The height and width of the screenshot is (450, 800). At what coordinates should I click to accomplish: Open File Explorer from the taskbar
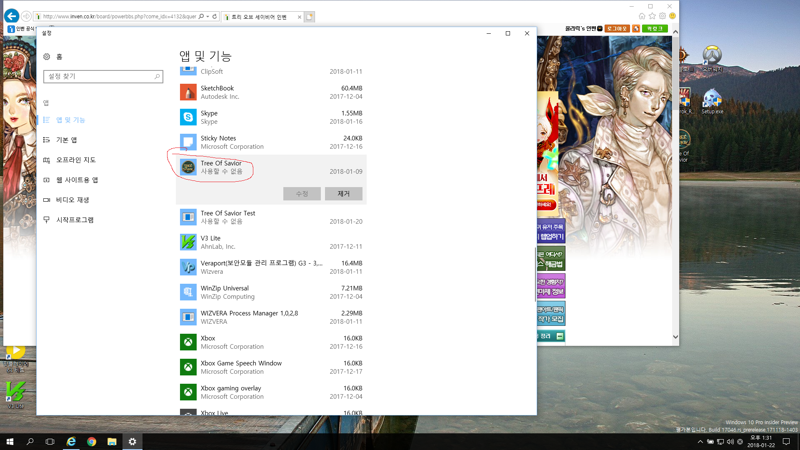pos(112,441)
